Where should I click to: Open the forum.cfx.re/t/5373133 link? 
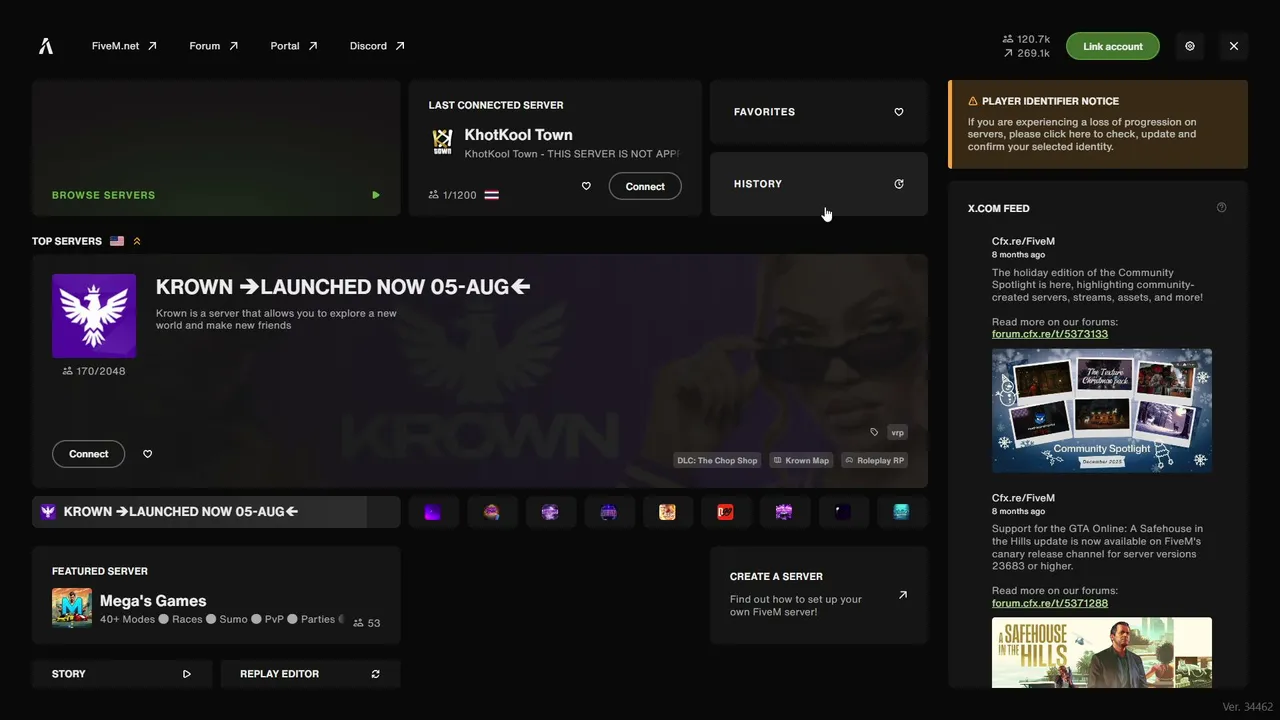pyautogui.click(x=1050, y=334)
